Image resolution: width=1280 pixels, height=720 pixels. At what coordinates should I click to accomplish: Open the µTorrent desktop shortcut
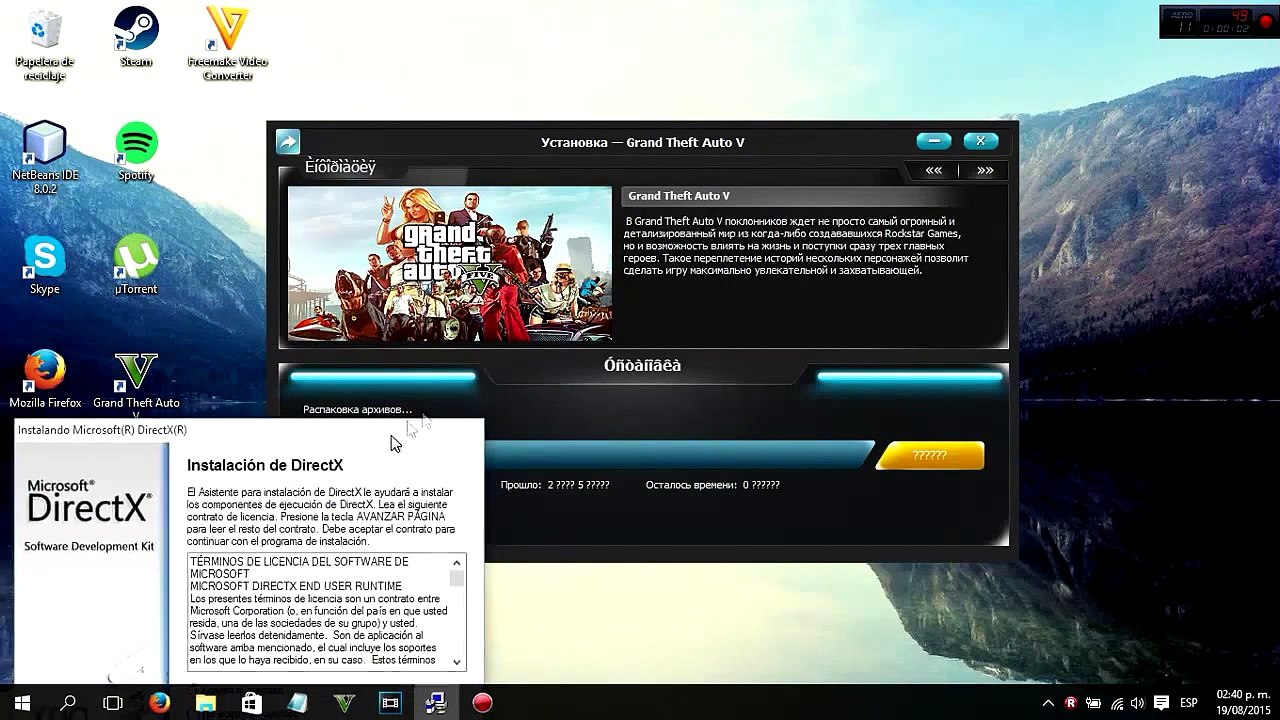pyautogui.click(x=136, y=266)
